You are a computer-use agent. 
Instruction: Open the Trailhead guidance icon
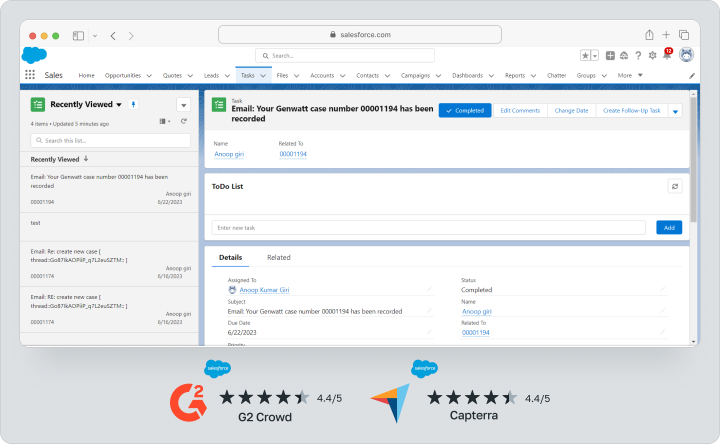(624, 56)
